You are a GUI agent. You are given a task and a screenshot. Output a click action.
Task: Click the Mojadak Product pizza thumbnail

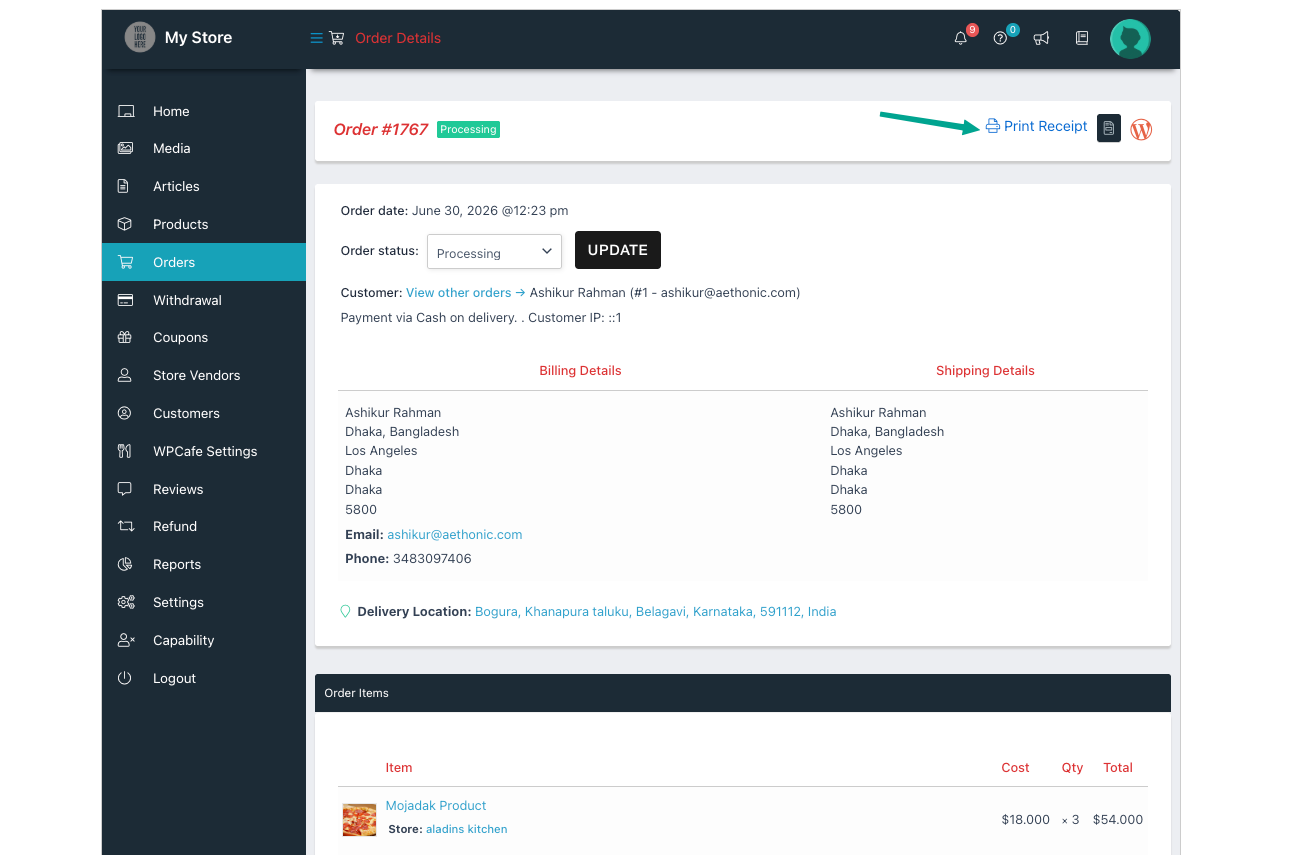coord(359,819)
